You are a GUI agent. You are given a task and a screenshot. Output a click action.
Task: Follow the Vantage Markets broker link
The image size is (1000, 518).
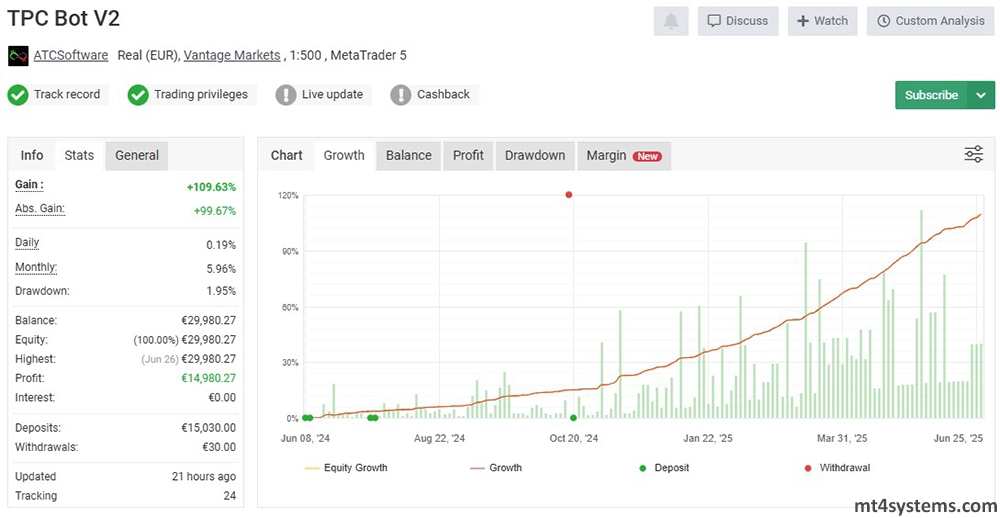pyautogui.click(x=232, y=56)
